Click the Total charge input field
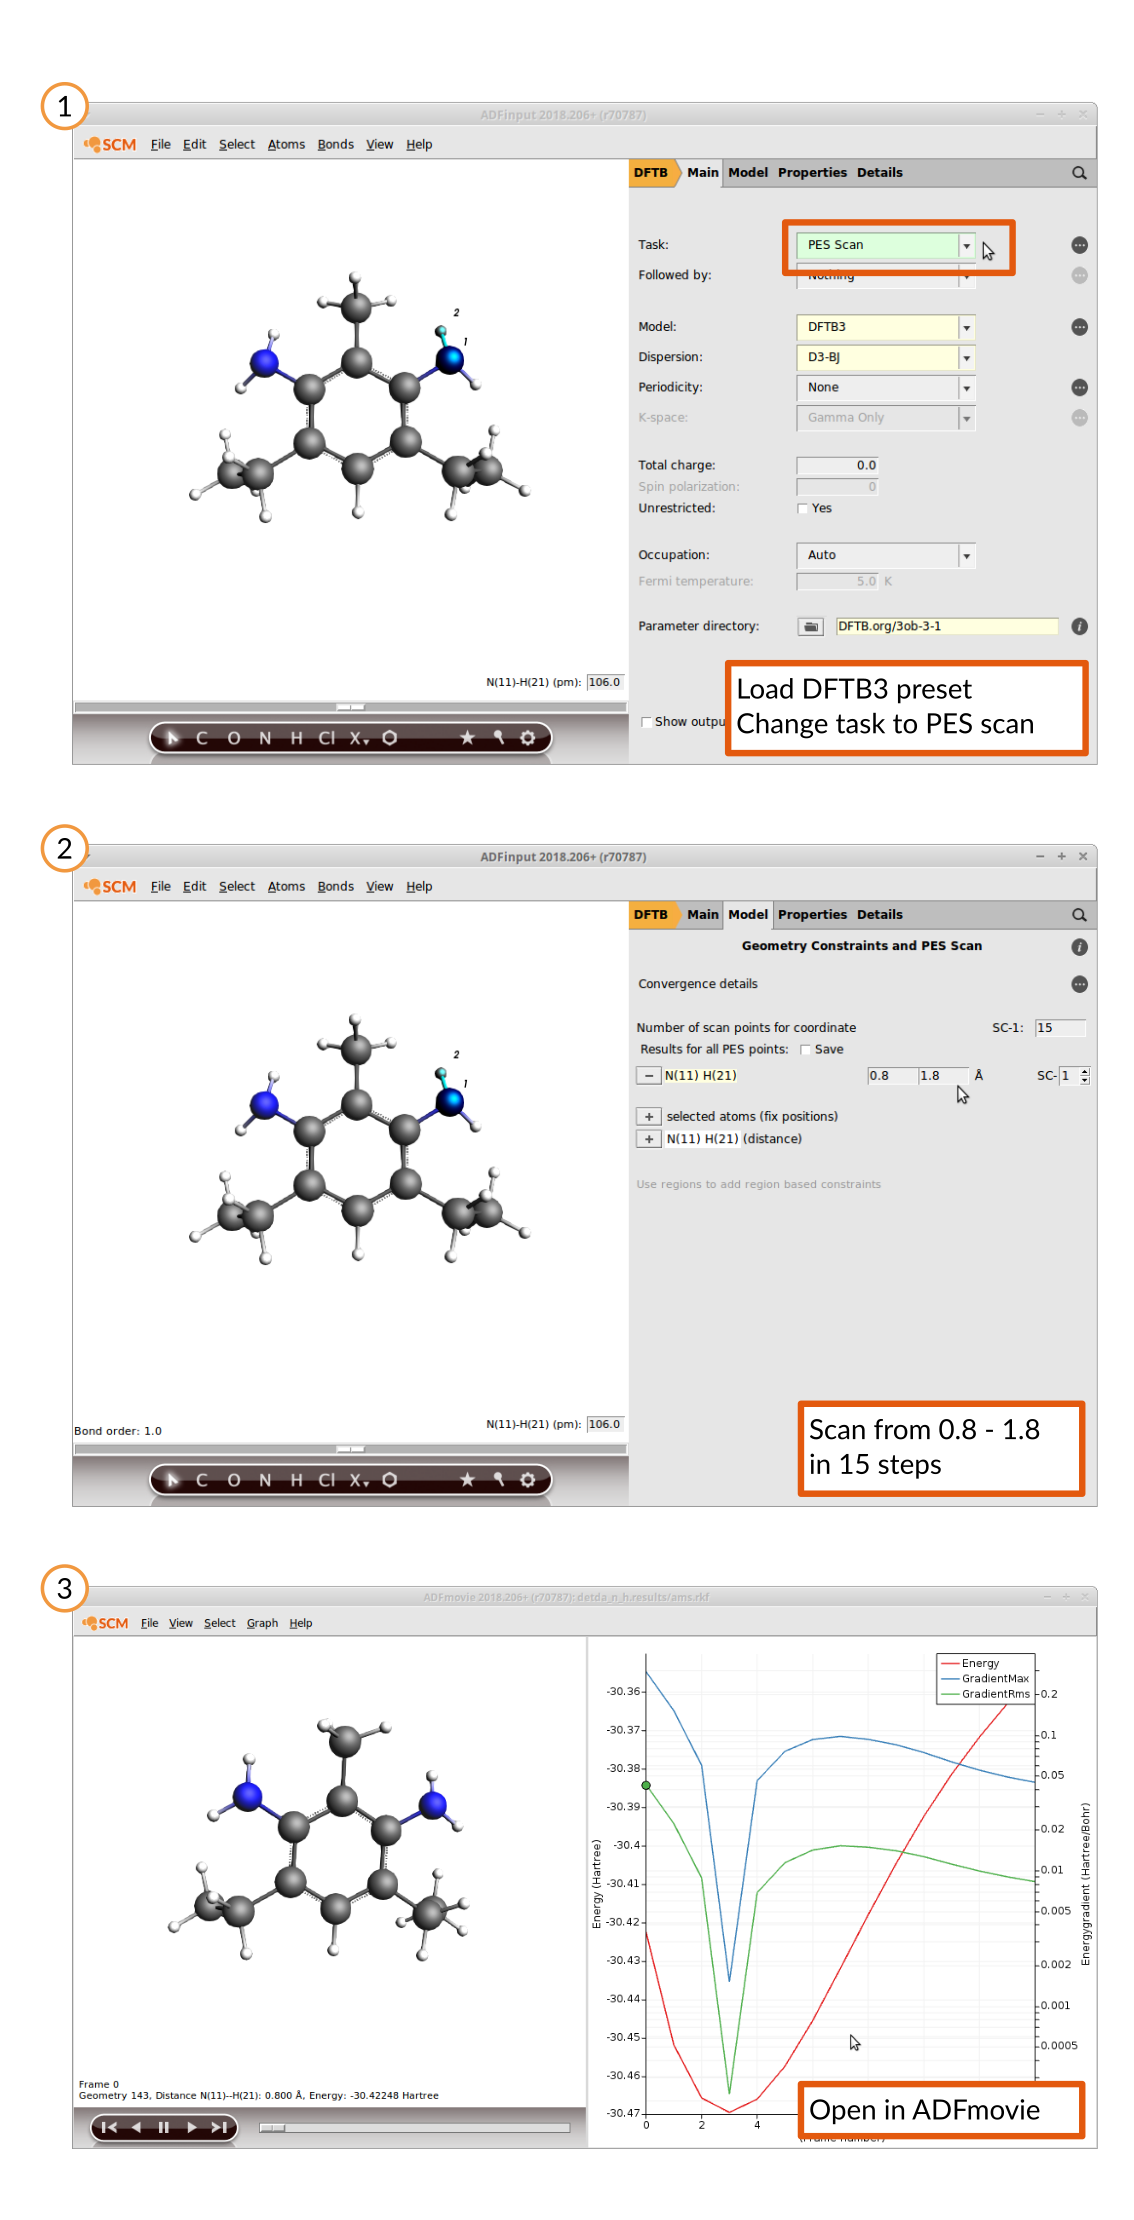 pos(837,466)
